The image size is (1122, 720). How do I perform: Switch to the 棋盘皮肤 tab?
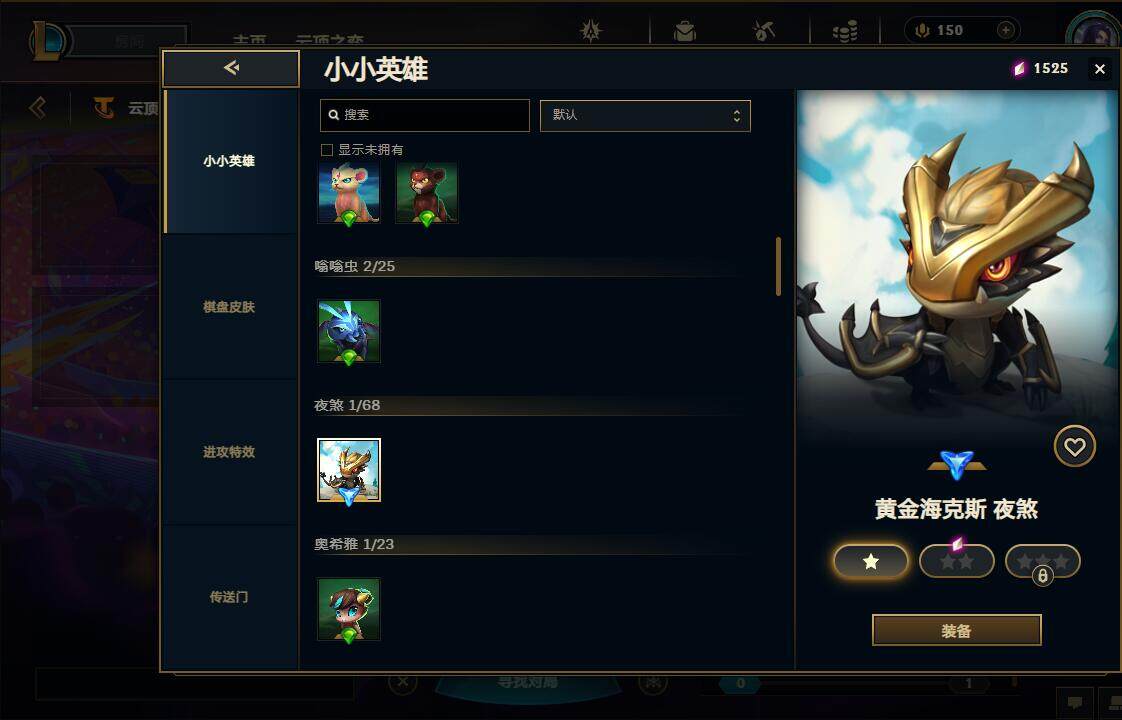[x=229, y=306]
